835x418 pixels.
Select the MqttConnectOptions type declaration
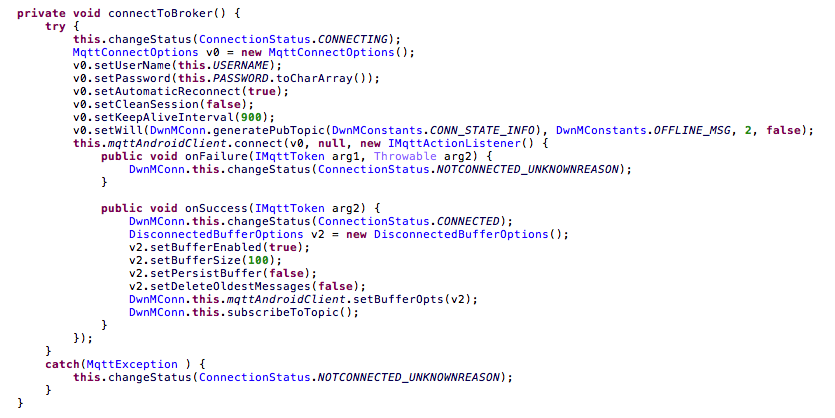[x=135, y=52]
